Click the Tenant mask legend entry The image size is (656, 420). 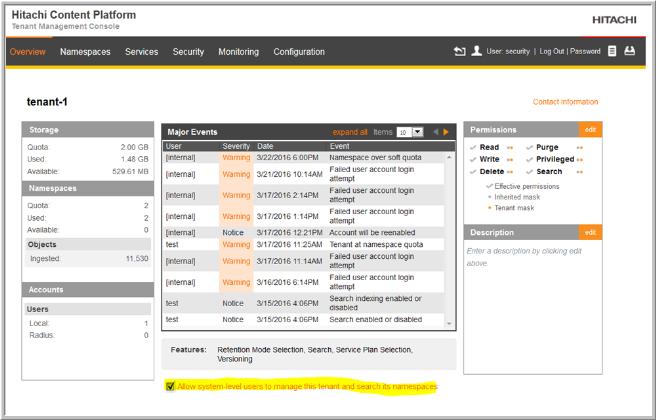pos(514,208)
